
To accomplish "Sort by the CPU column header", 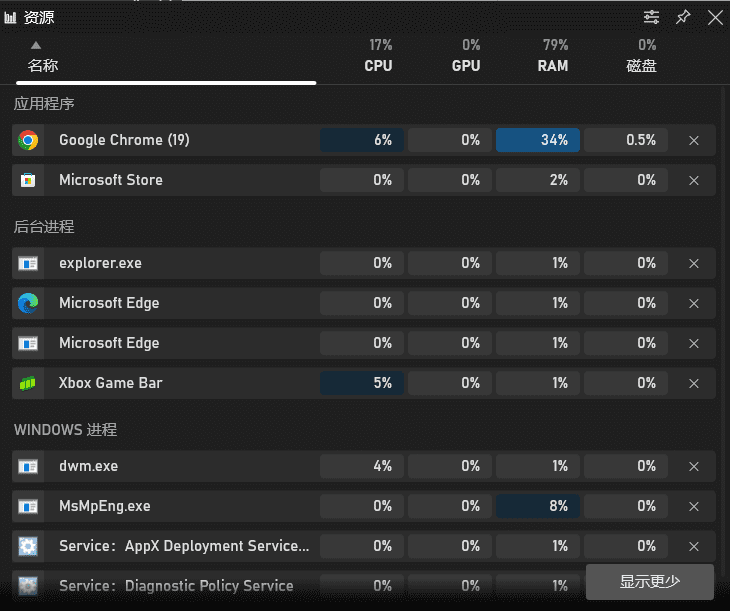I will click(378, 66).
